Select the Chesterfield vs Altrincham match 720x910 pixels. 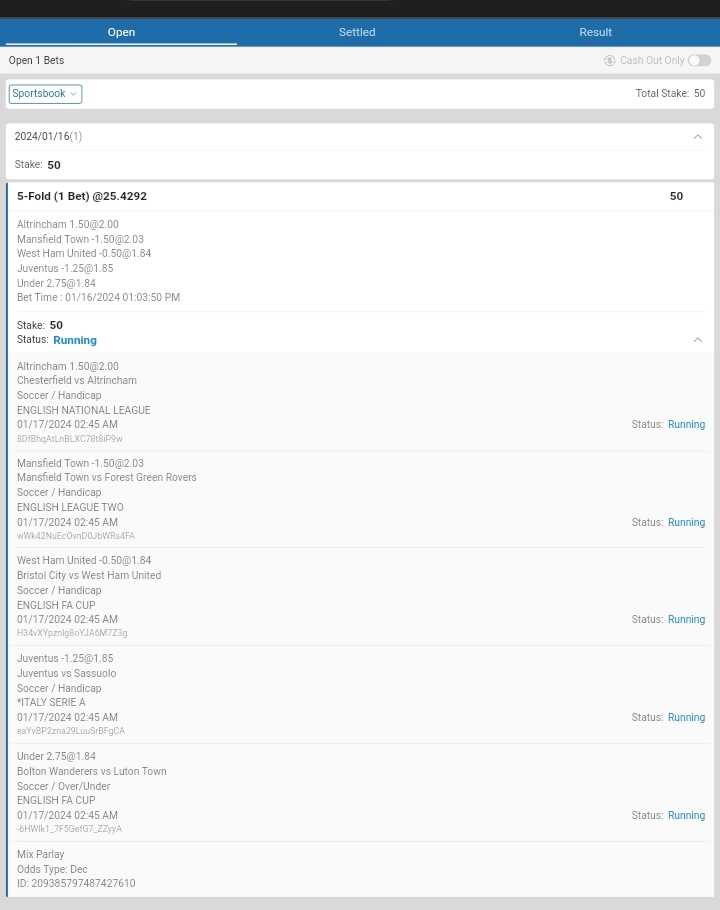(77, 380)
